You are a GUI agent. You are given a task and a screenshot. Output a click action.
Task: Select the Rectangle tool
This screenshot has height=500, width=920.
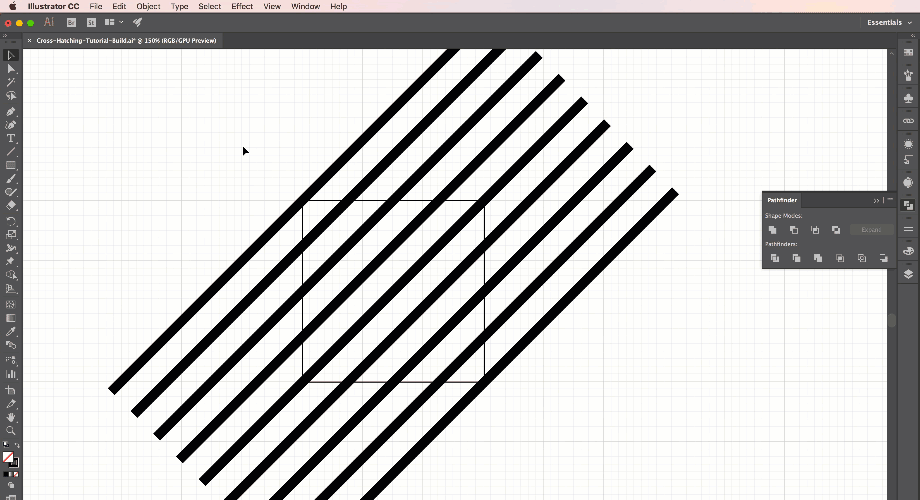pos(11,165)
